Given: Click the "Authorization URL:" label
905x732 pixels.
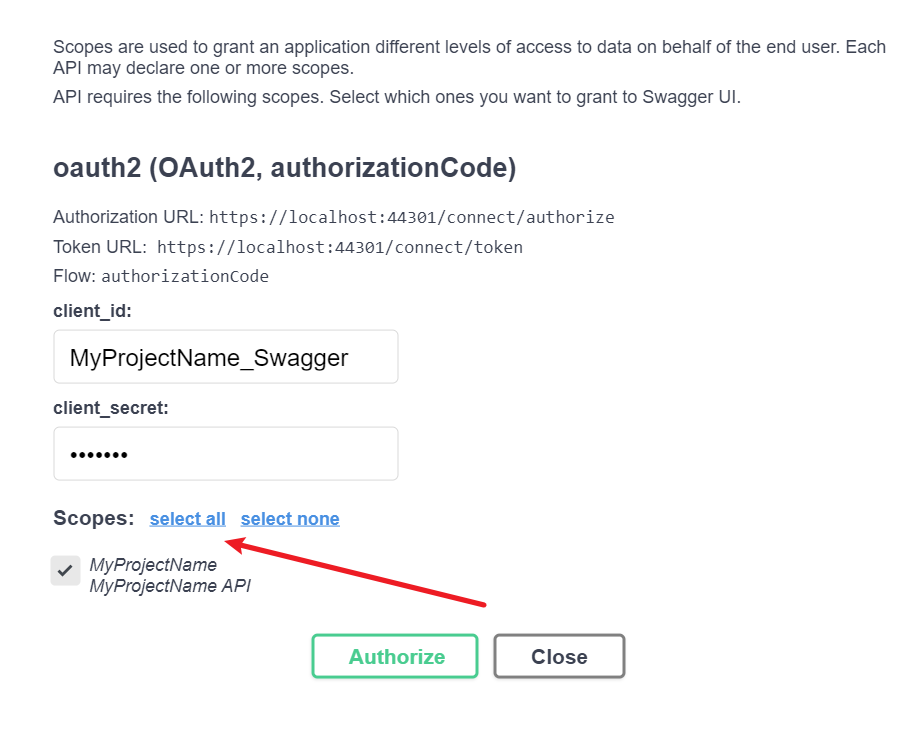Looking at the screenshot, I should [x=127, y=217].
